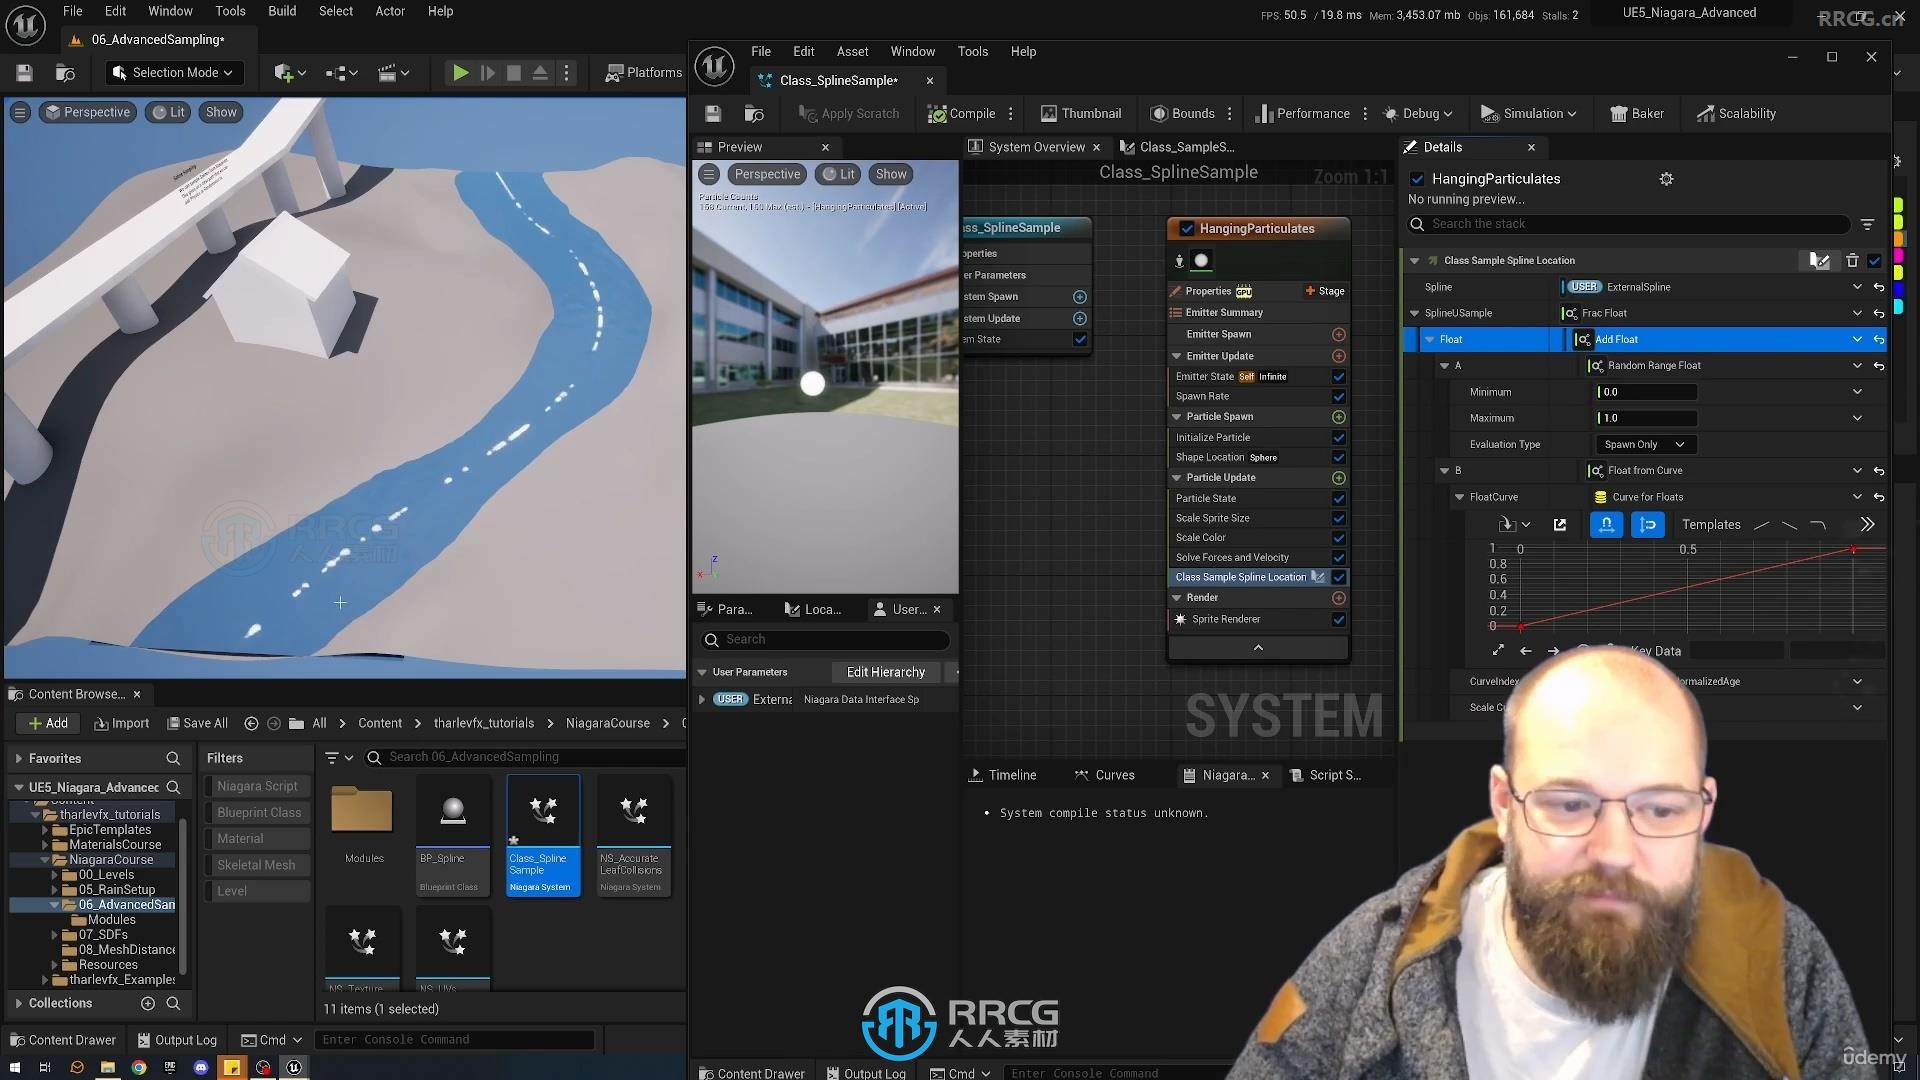Open the curve in the external curve editor
This screenshot has height=1080, width=1920.
[x=1559, y=525]
